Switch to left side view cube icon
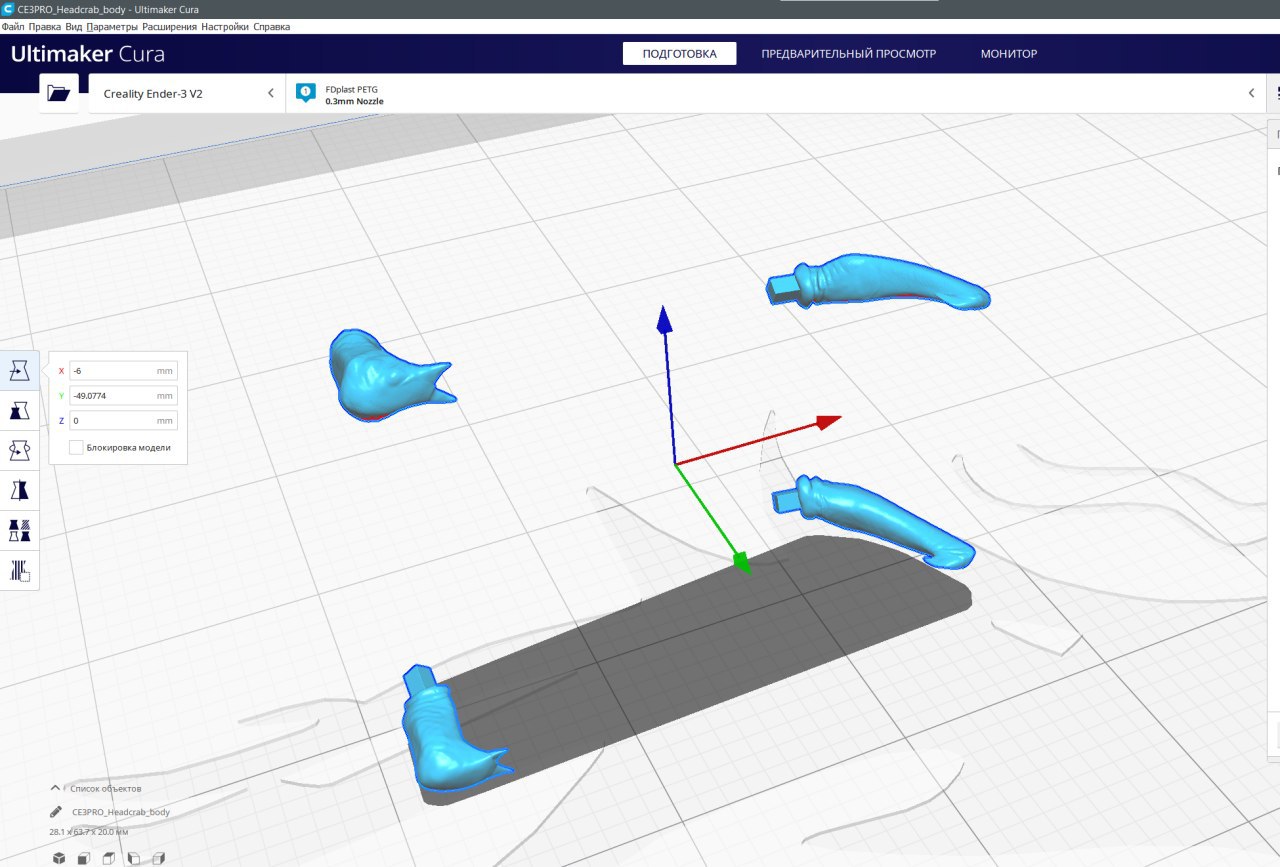Viewport: 1280px width, 867px height. 133,858
